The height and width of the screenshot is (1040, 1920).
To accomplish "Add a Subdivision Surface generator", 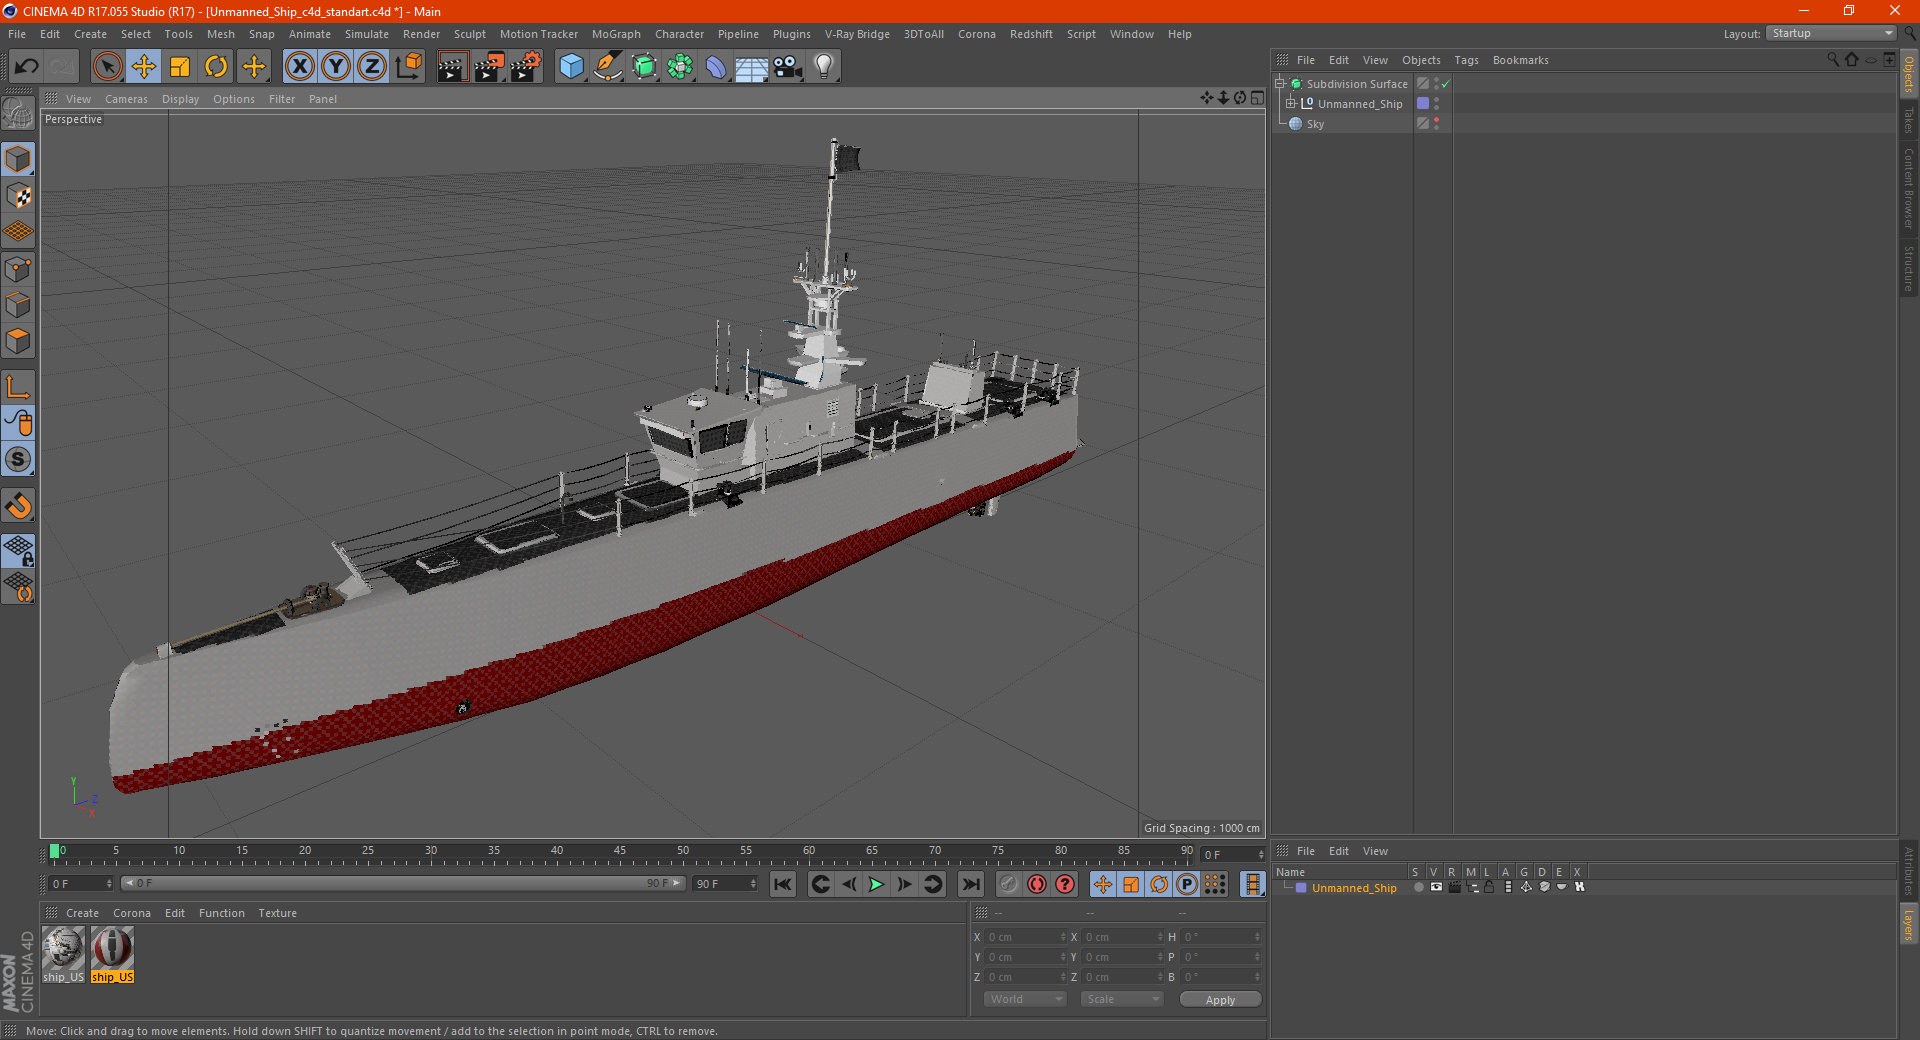I will click(x=644, y=67).
